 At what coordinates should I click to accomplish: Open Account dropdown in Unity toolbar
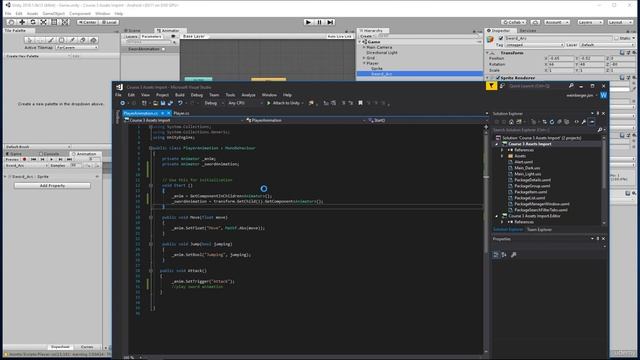(556, 22)
